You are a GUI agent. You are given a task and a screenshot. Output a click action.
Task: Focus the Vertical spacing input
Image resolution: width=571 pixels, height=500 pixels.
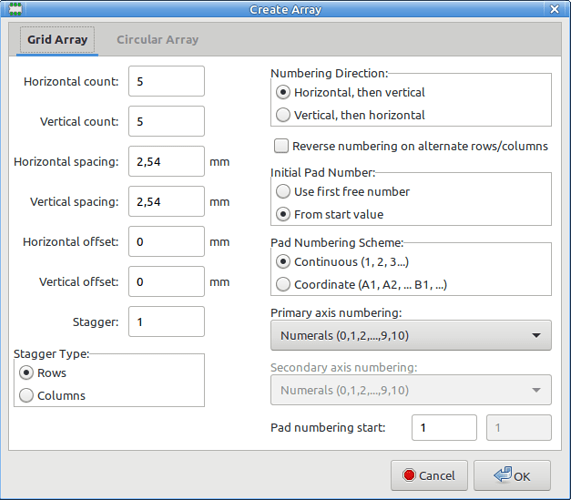(x=166, y=201)
